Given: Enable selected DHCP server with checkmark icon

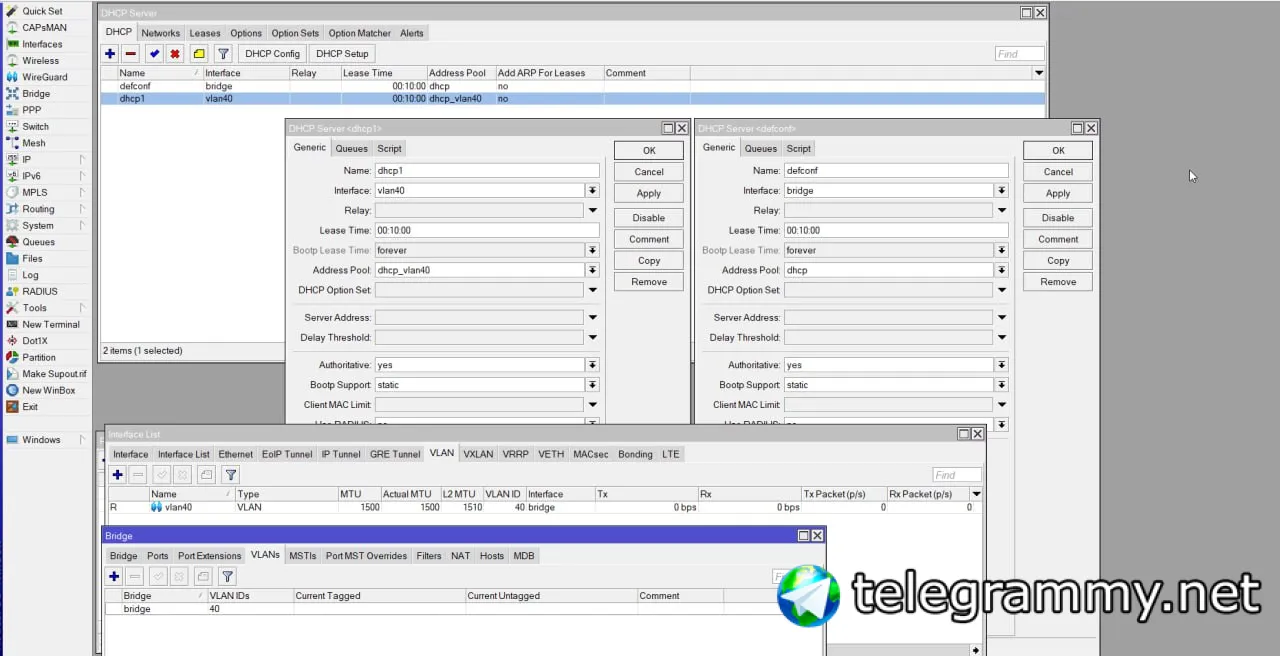Looking at the screenshot, I should coord(154,54).
